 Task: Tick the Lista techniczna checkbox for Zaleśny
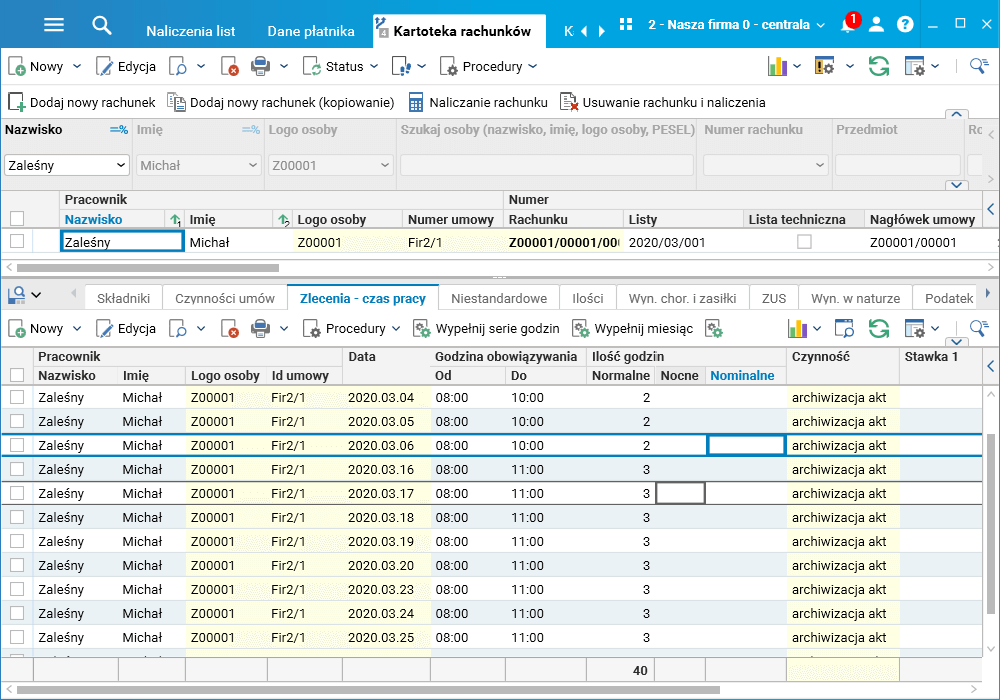pos(804,242)
